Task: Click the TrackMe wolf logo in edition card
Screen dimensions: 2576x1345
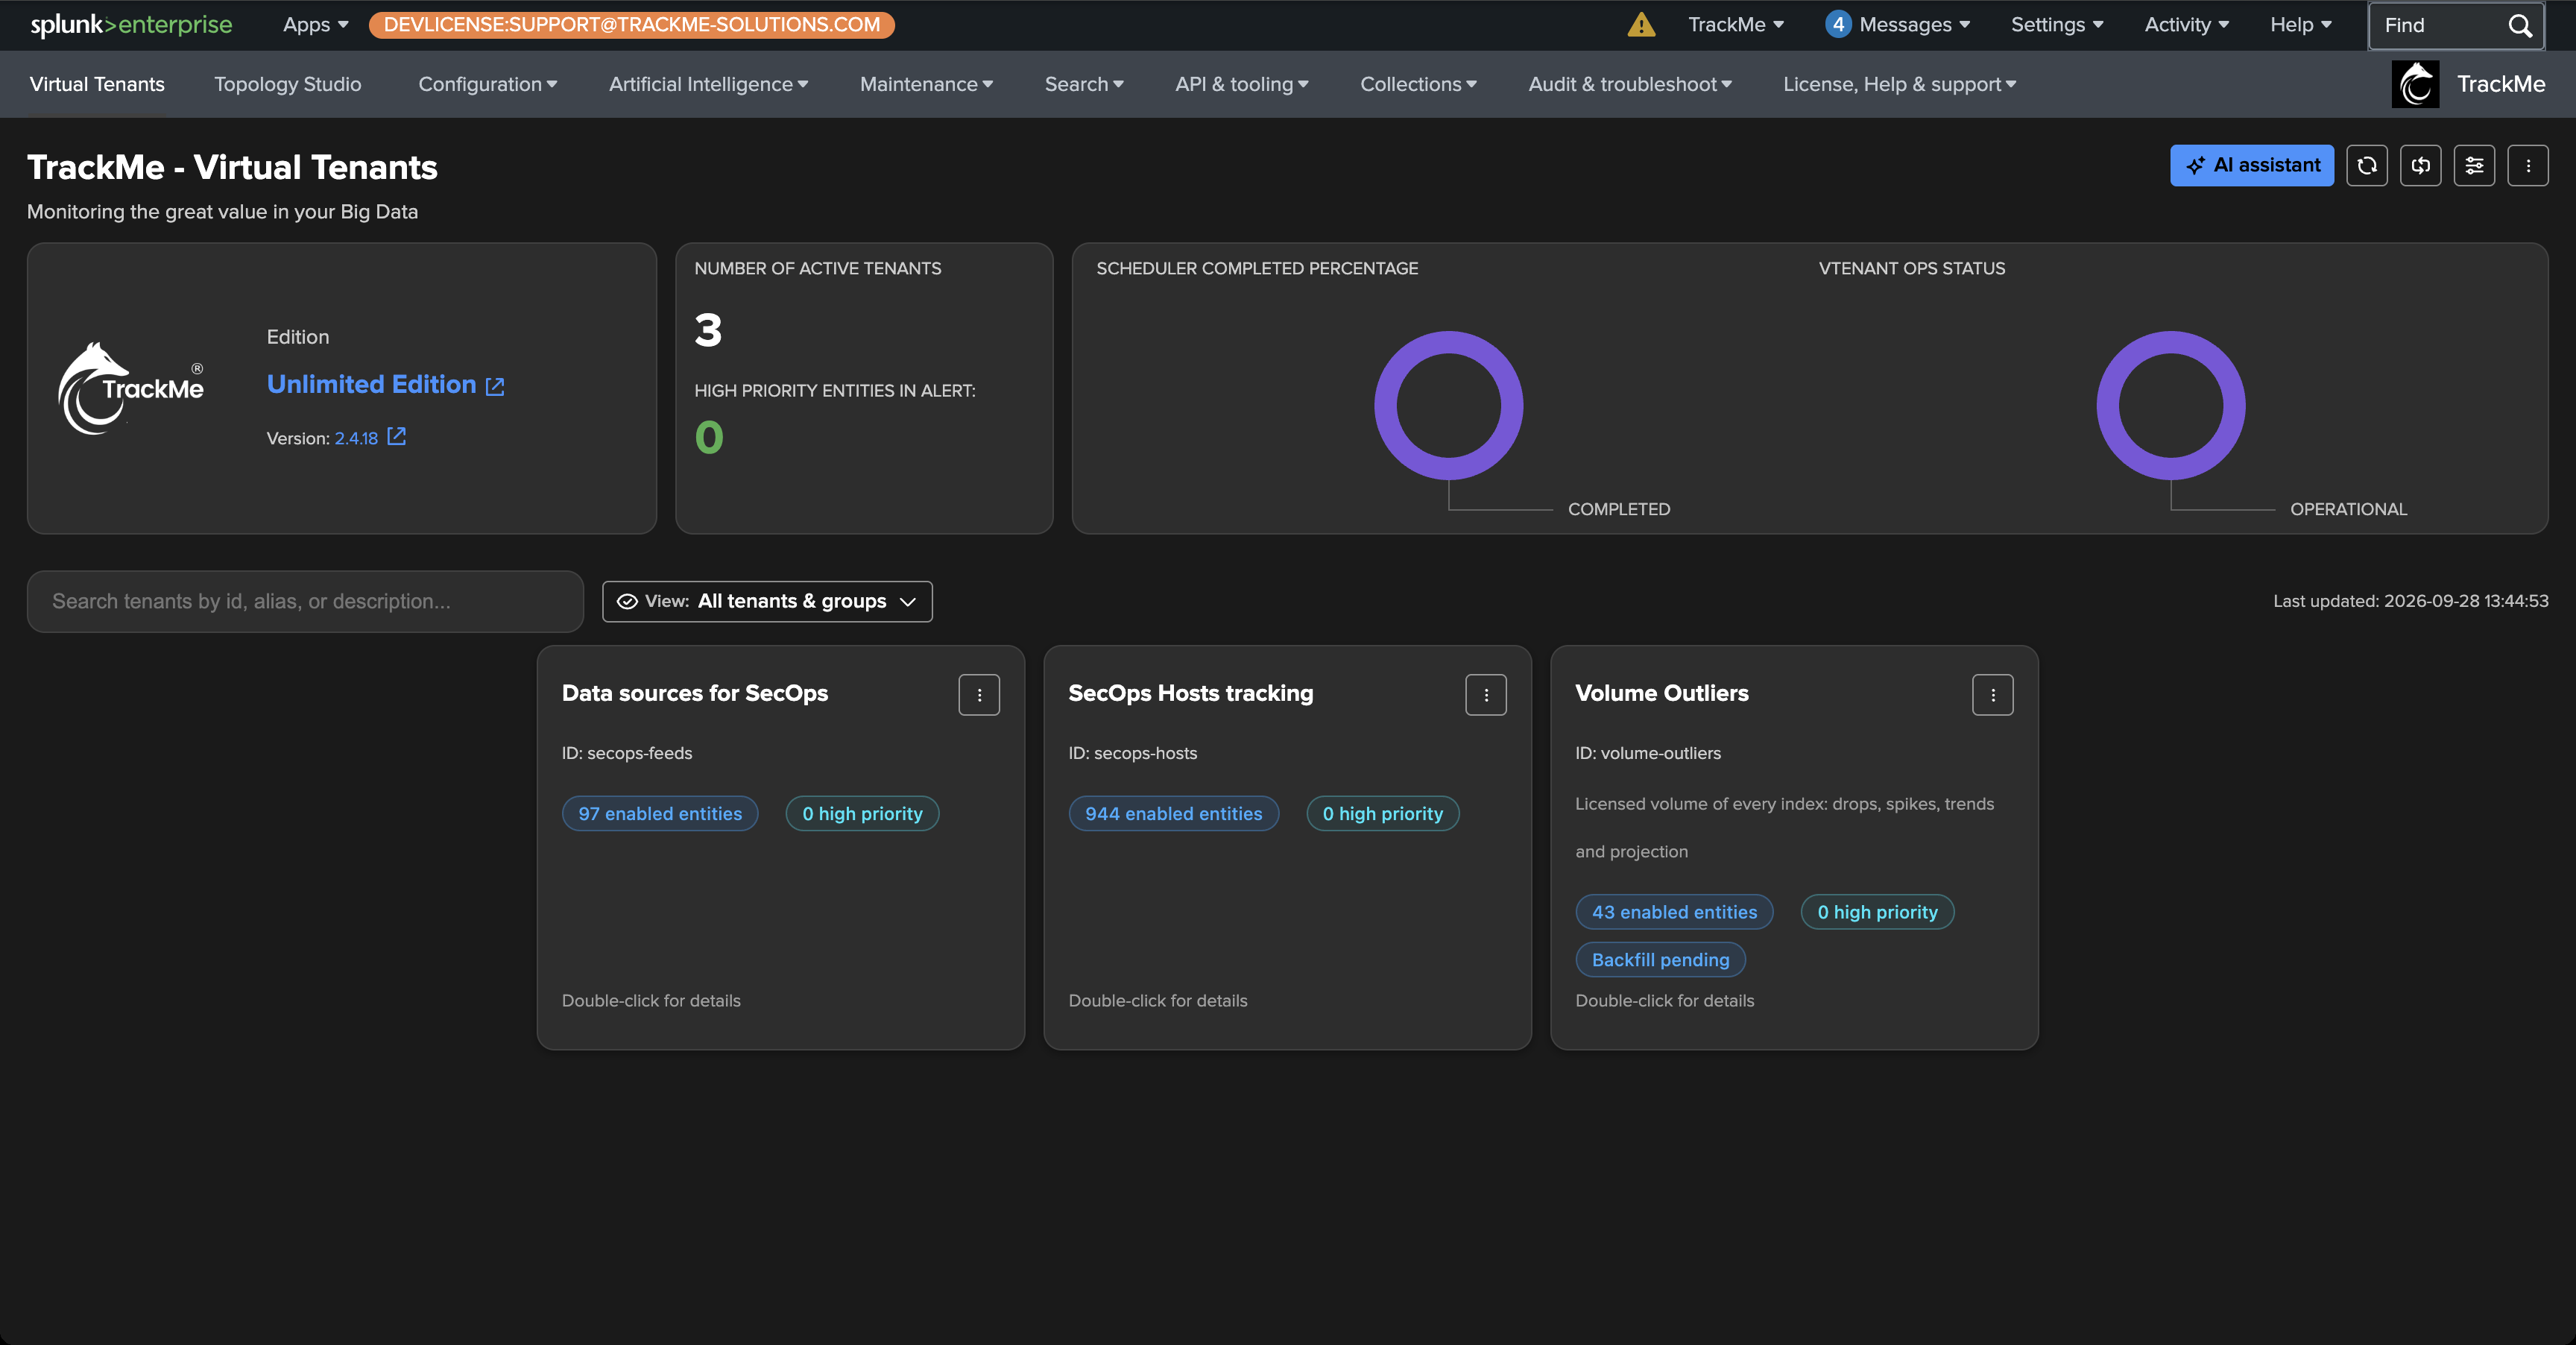Action: pos(131,388)
